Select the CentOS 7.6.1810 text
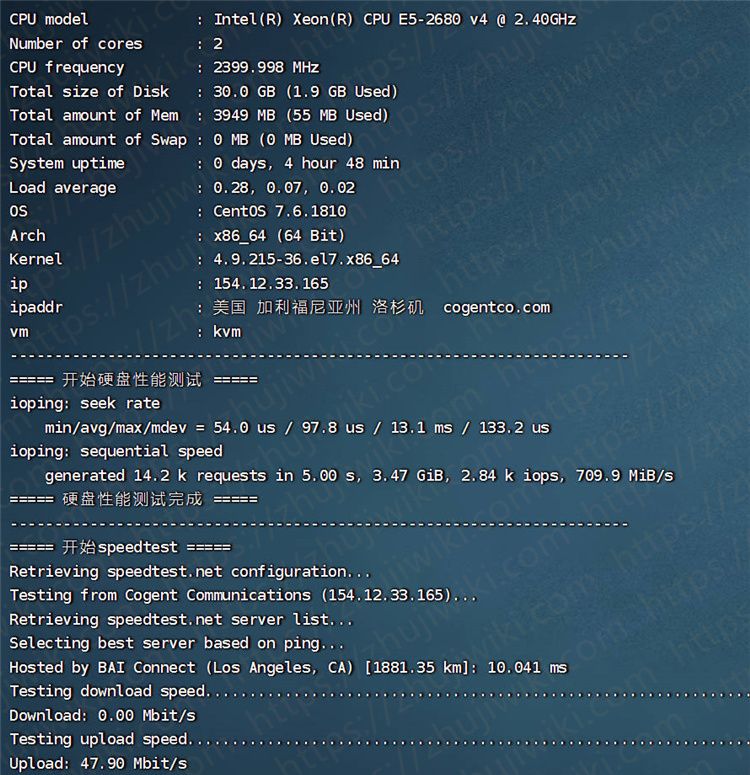 [278, 211]
